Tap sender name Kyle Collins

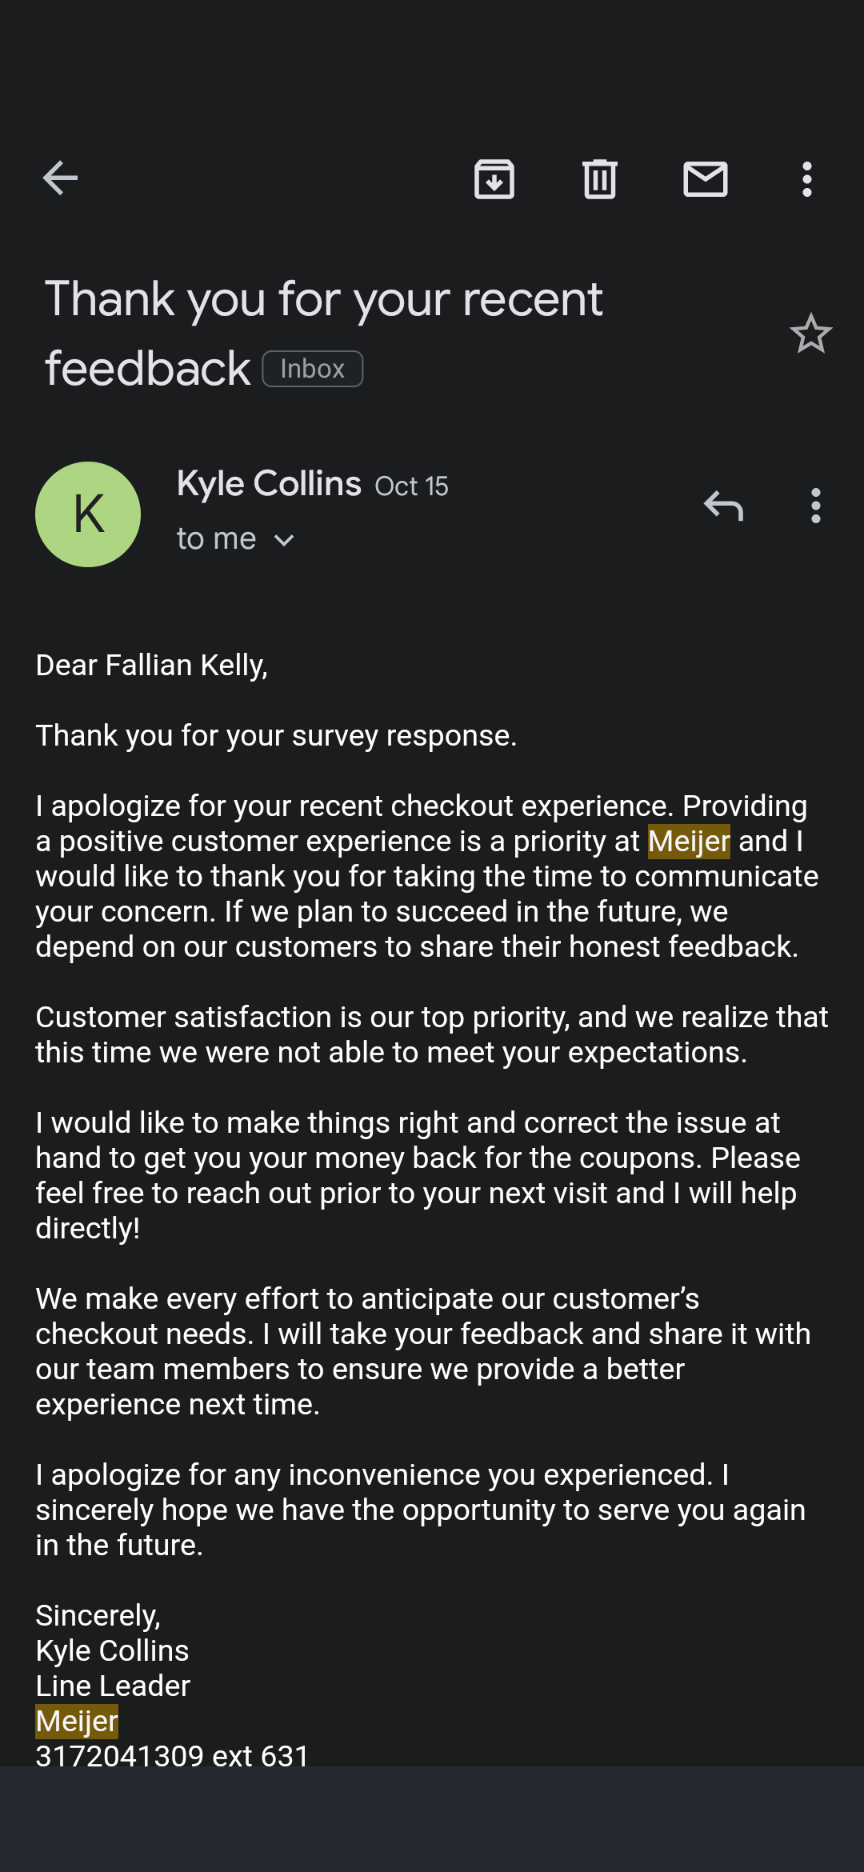[268, 484]
